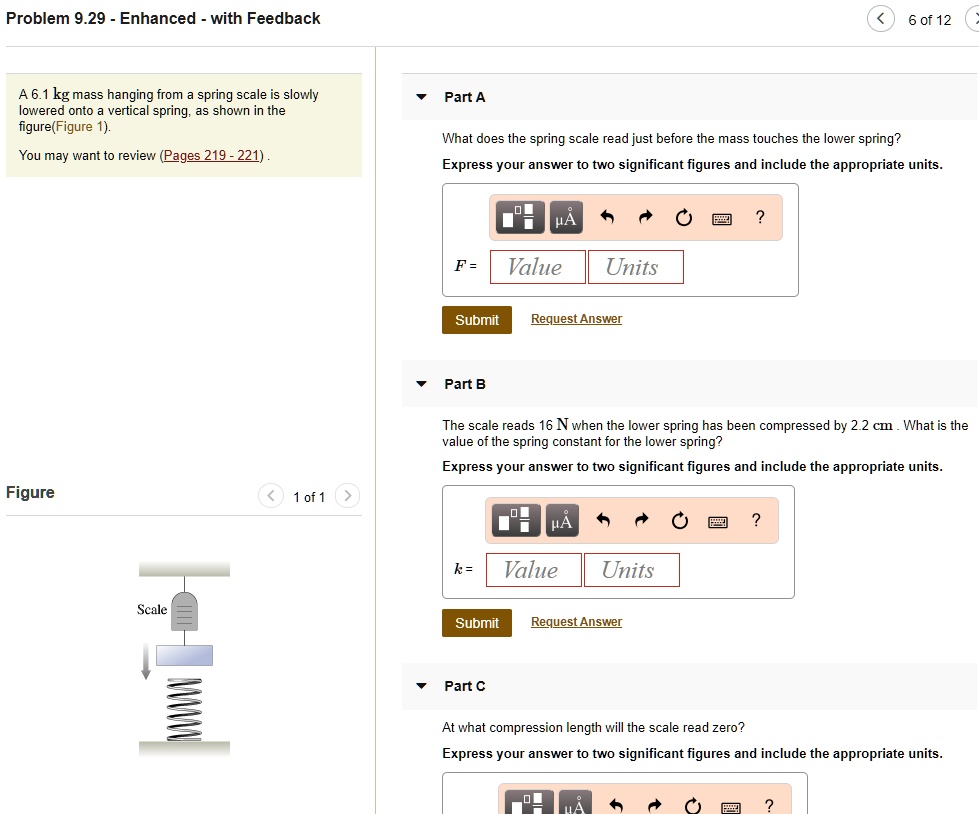Open Request Answer for Part B
Image resolution: width=979 pixels, height=814 pixels.
(576, 621)
